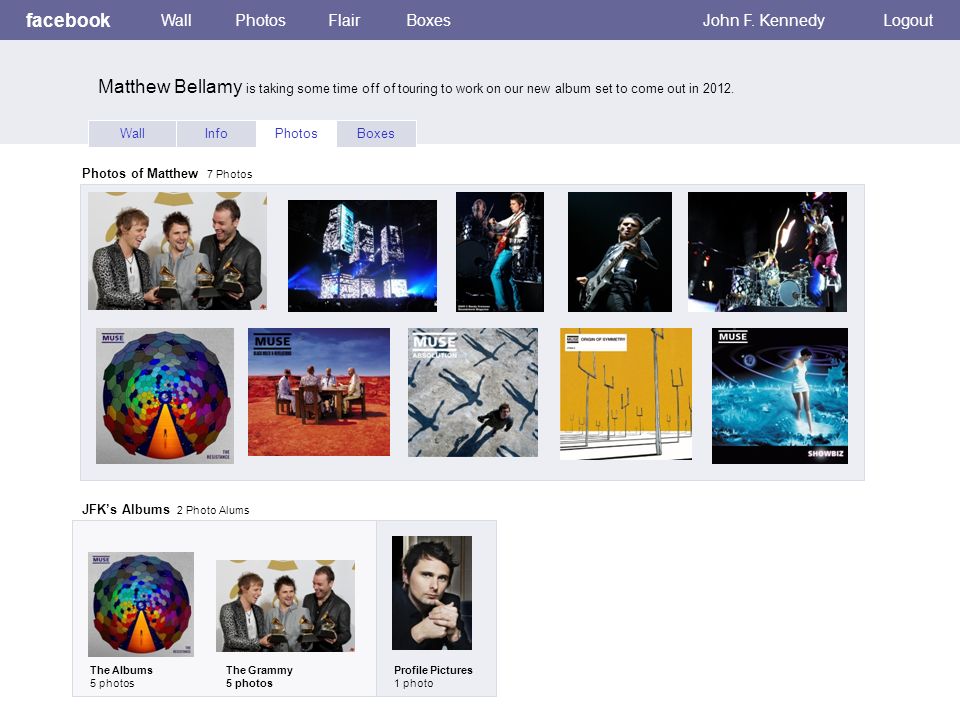Open the Grammy trophies band photo in Photos of Matthew
Screen dimensions: 960x720
pyautogui.click(x=178, y=251)
